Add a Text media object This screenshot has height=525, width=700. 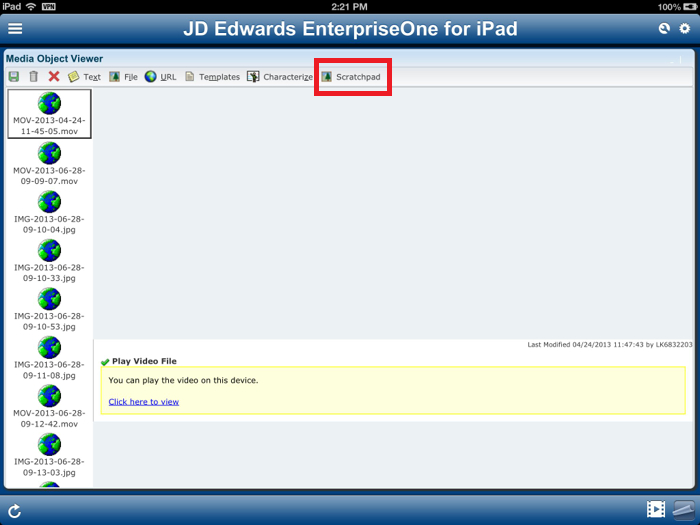click(84, 77)
